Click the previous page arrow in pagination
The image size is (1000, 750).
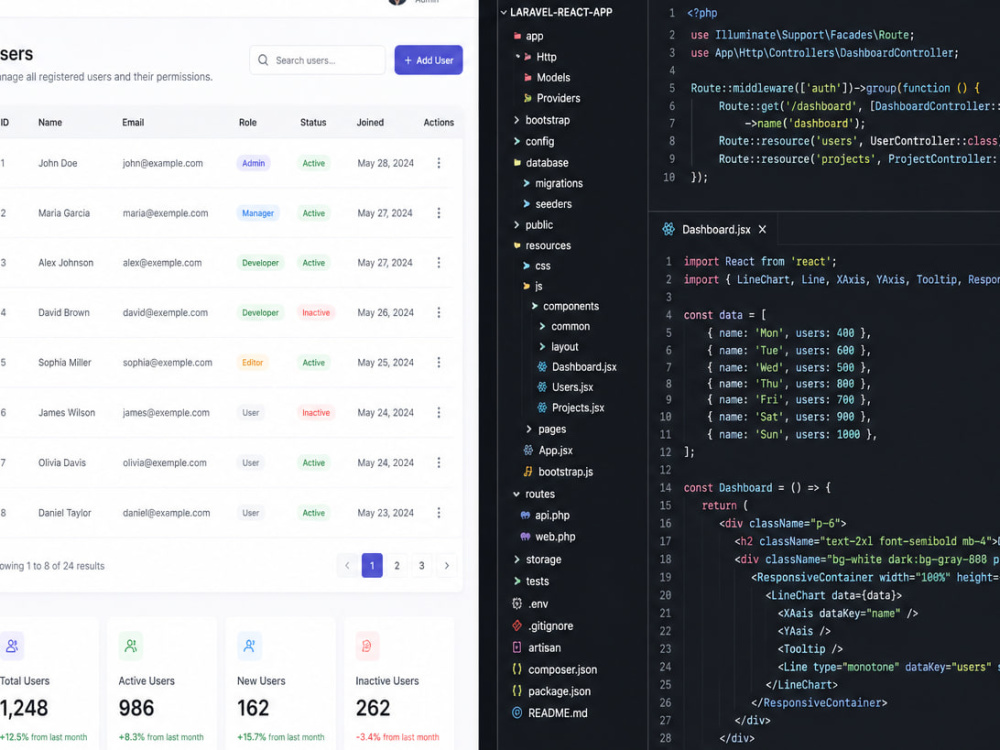click(347, 566)
